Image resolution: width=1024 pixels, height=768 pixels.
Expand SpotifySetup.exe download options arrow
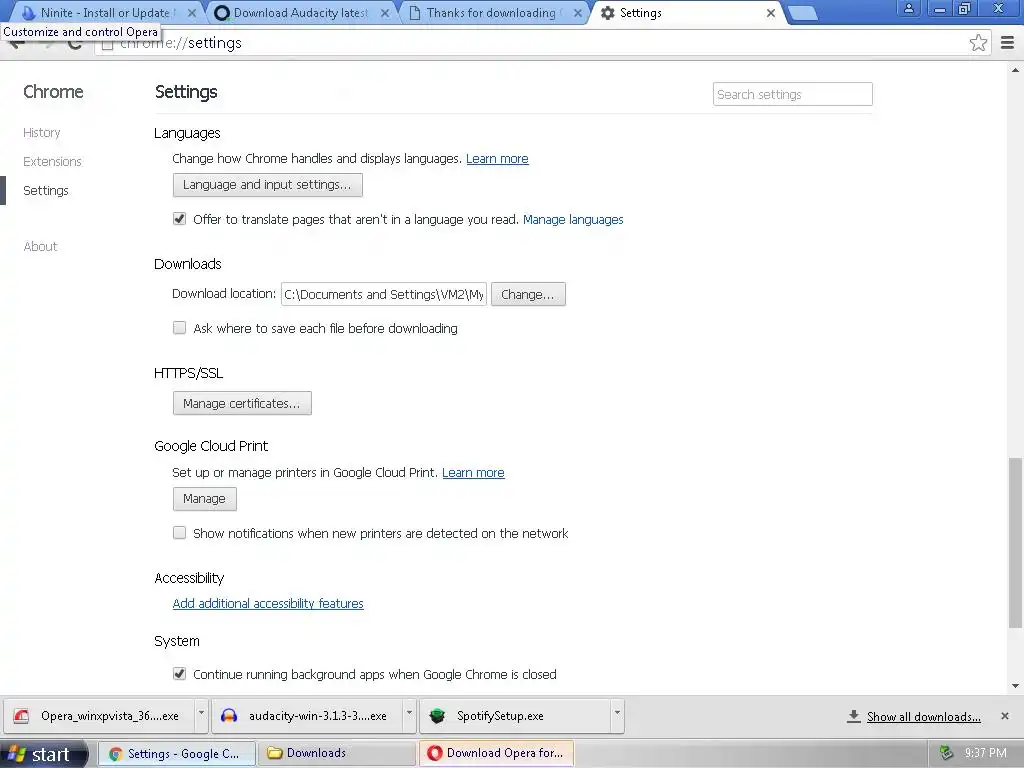(617, 716)
